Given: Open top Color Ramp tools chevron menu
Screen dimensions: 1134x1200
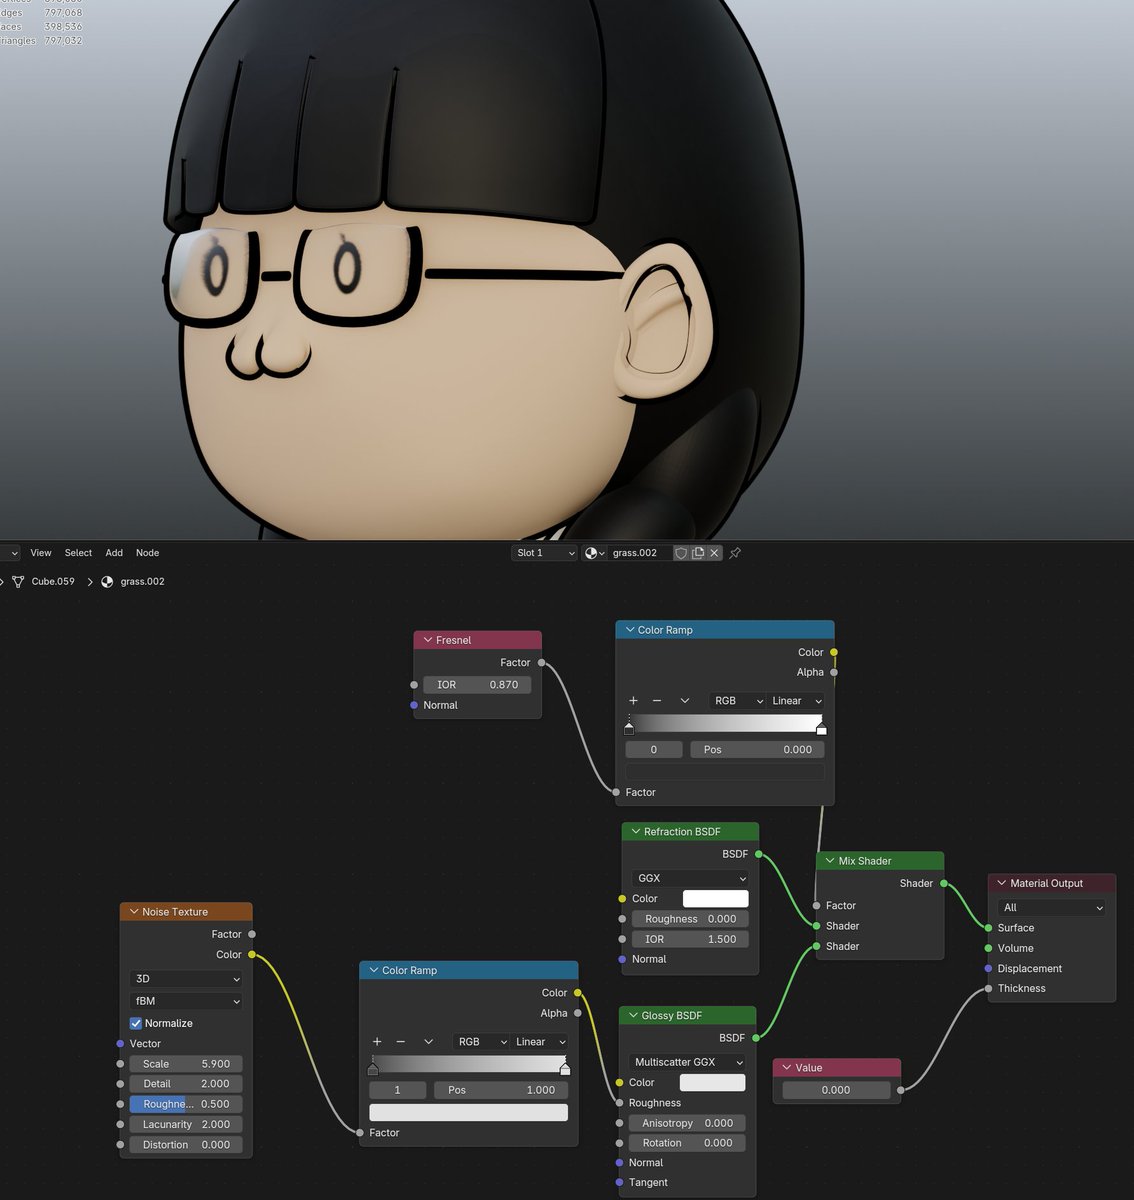Looking at the screenshot, I should (x=685, y=701).
